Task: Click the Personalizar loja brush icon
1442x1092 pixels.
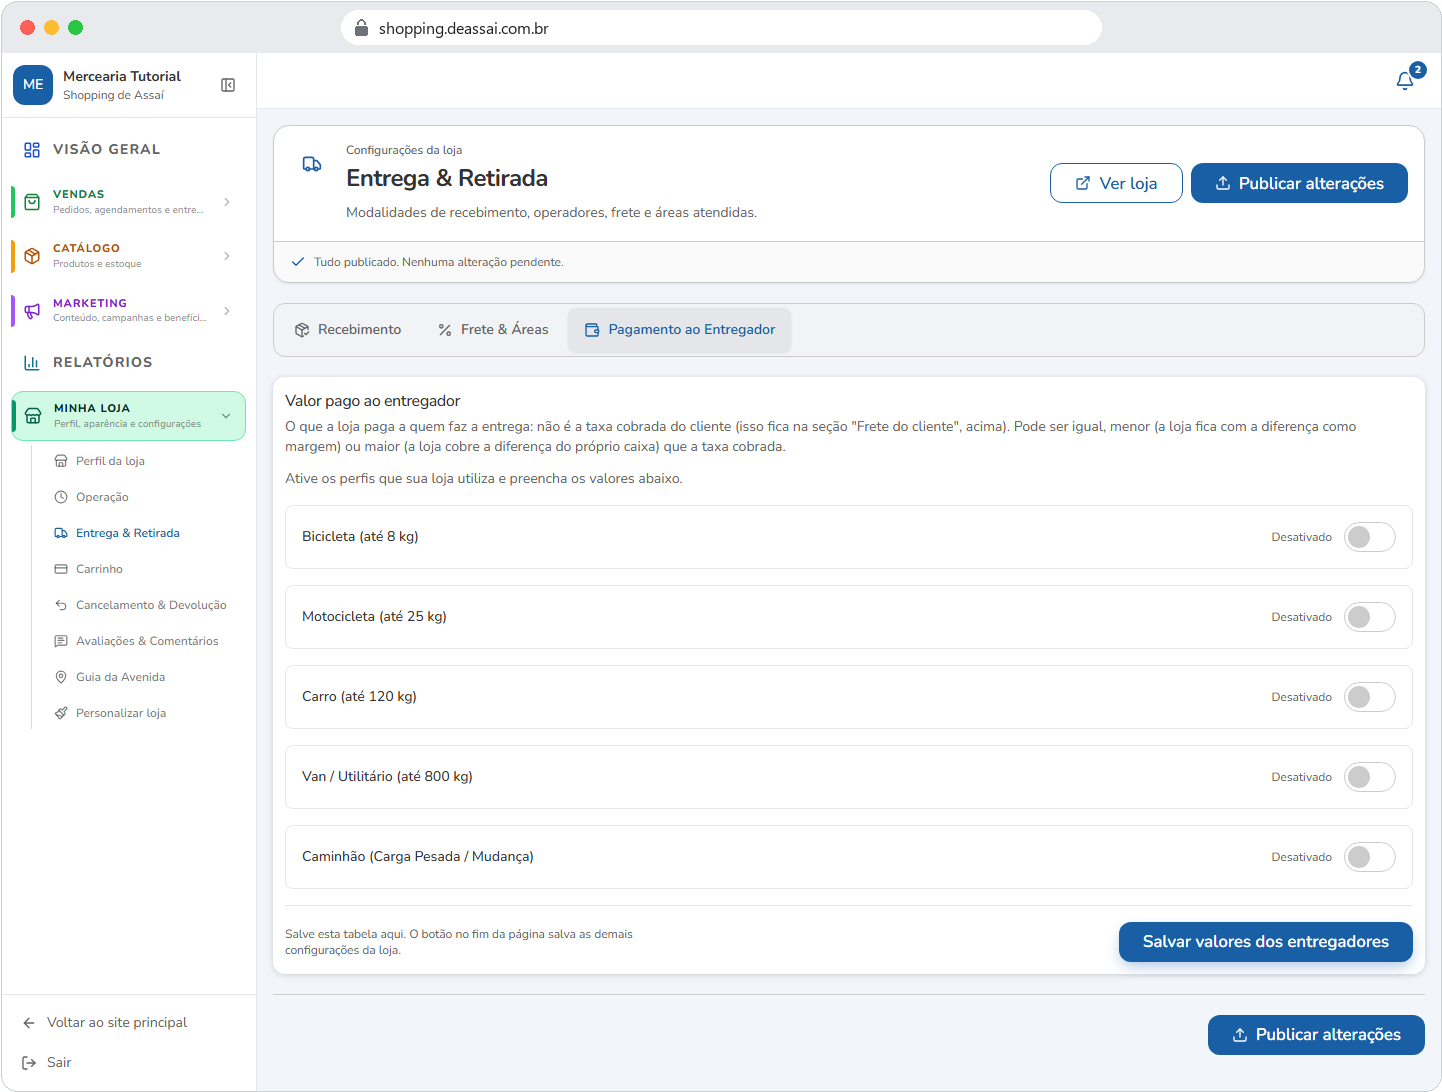Action: pos(61,713)
